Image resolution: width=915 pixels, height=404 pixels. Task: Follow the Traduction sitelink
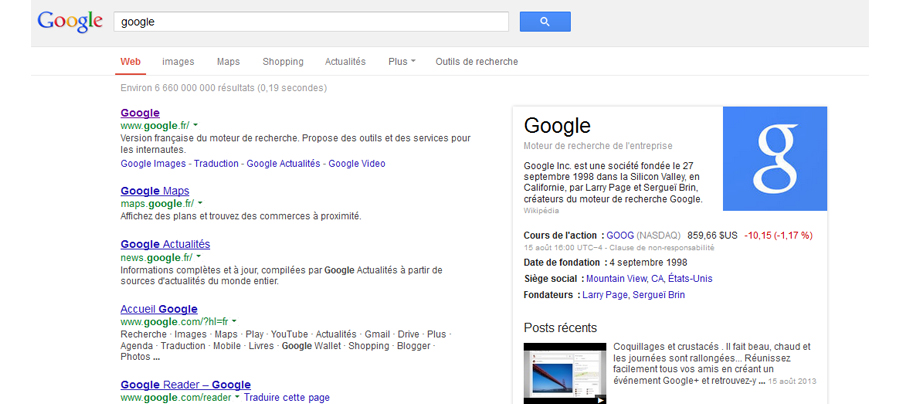click(x=216, y=163)
